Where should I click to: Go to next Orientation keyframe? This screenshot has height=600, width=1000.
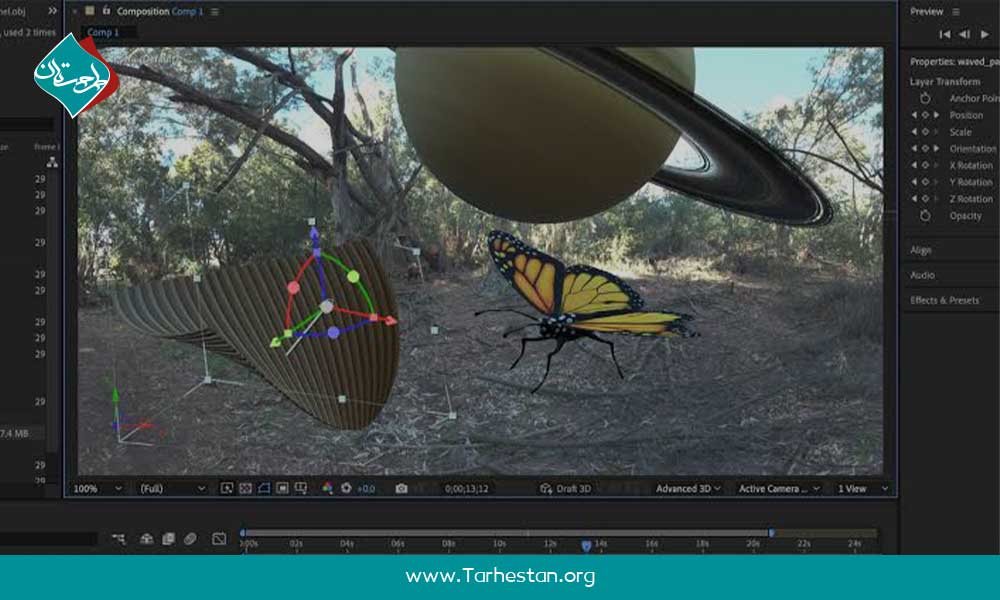pos(936,149)
